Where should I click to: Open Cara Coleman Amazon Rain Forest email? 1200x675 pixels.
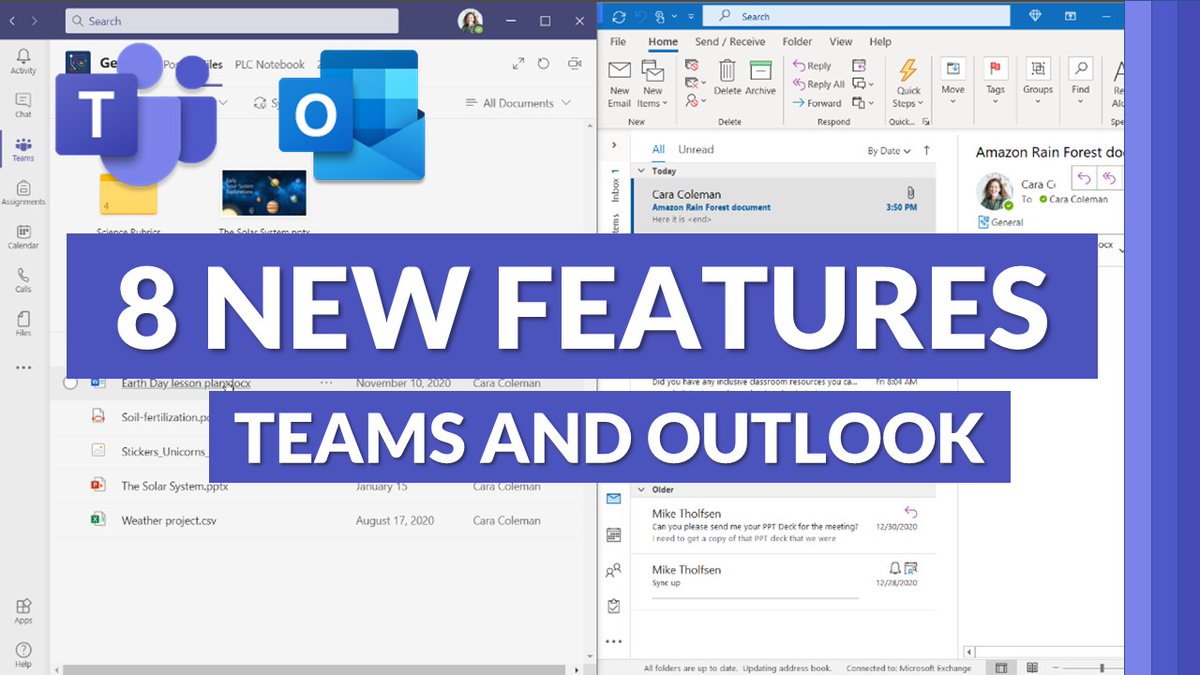[784, 205]
